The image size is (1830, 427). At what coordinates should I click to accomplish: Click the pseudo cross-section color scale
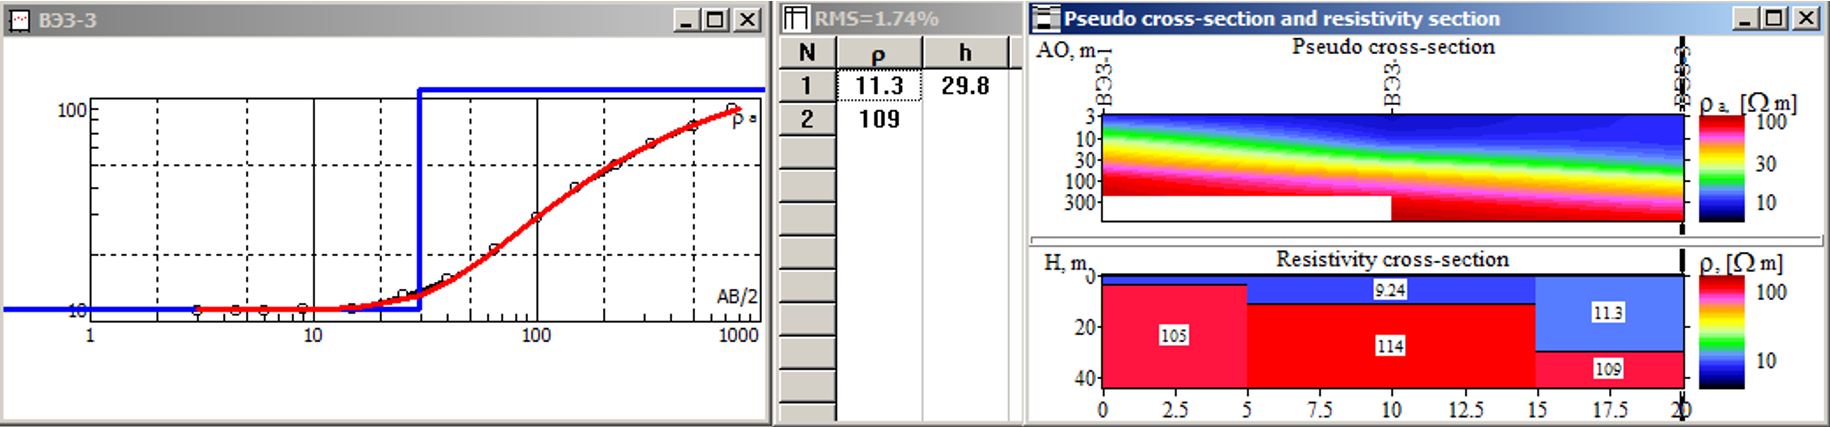point(1720,167)
